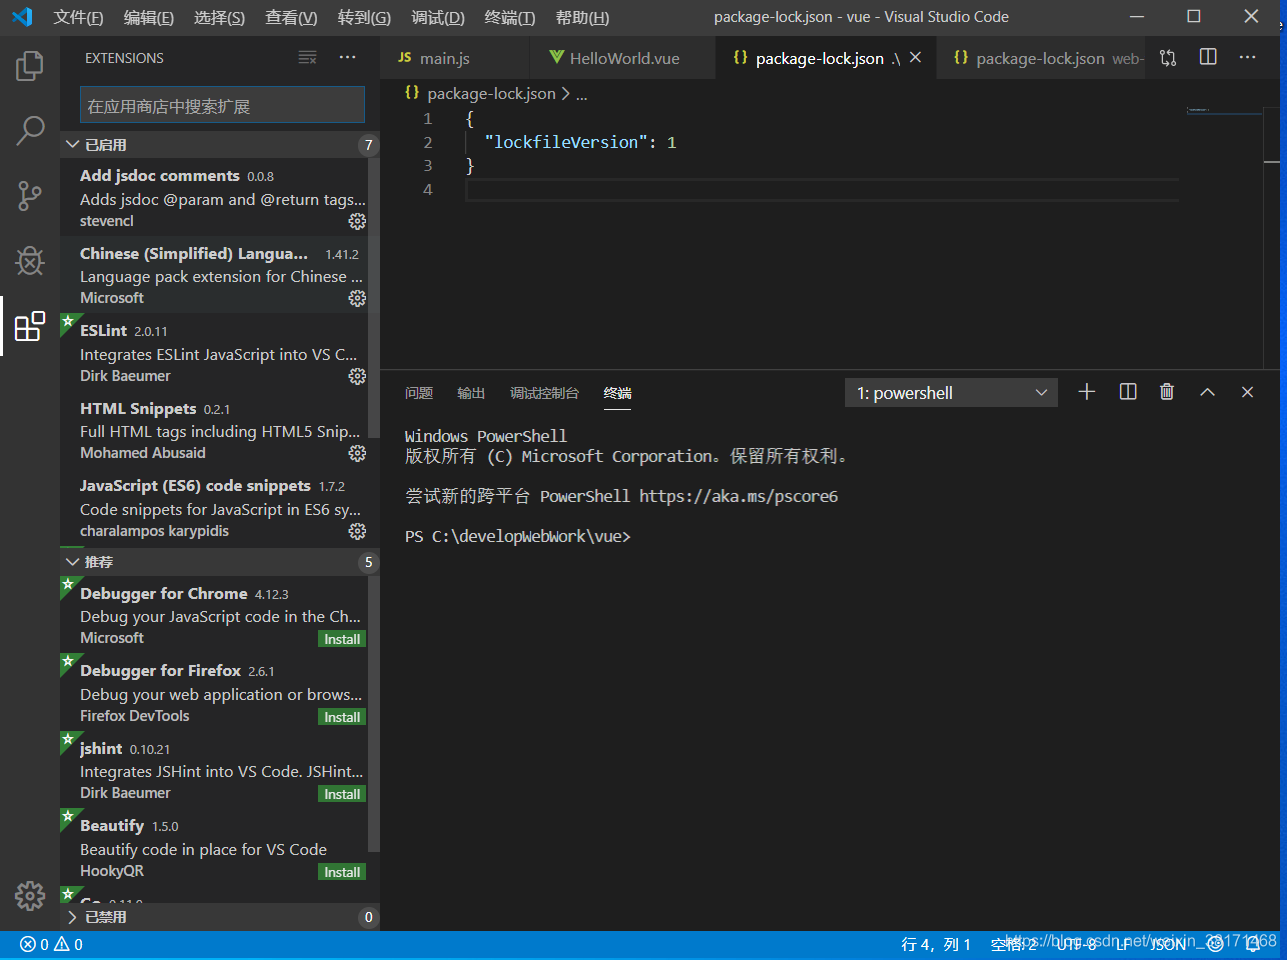
Task: Click the open changes compare icon
Action: tap(1168, 58)
